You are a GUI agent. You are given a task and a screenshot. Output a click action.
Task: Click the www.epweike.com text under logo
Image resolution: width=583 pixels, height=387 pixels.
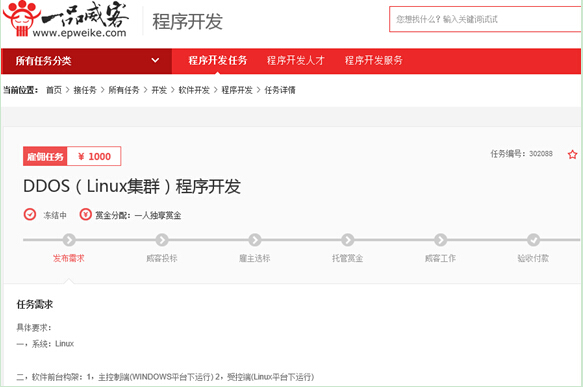pyautogui.click(x=79, y=33)
